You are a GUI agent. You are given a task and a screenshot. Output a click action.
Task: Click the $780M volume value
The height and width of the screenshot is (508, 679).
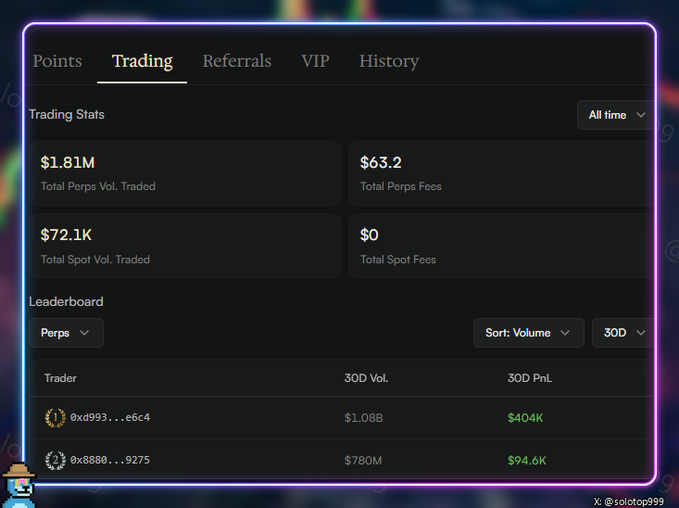[x=363, y=460]
